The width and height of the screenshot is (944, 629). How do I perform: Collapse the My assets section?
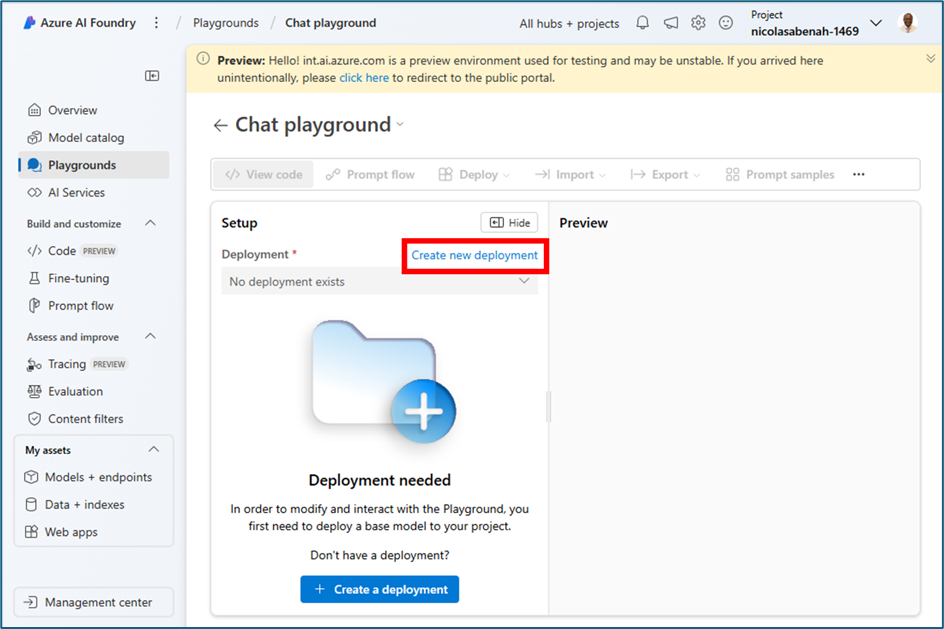coord(154,450)
